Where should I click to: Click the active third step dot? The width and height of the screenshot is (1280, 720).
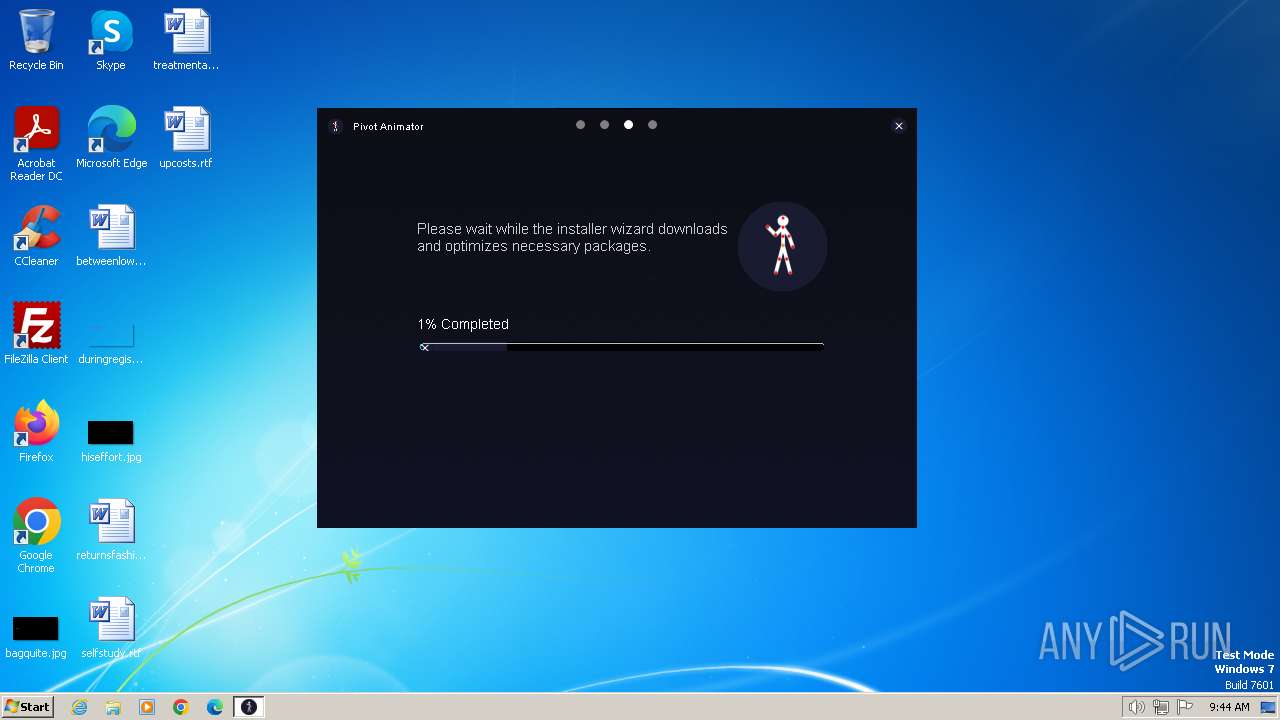click(x=628, y=125)
